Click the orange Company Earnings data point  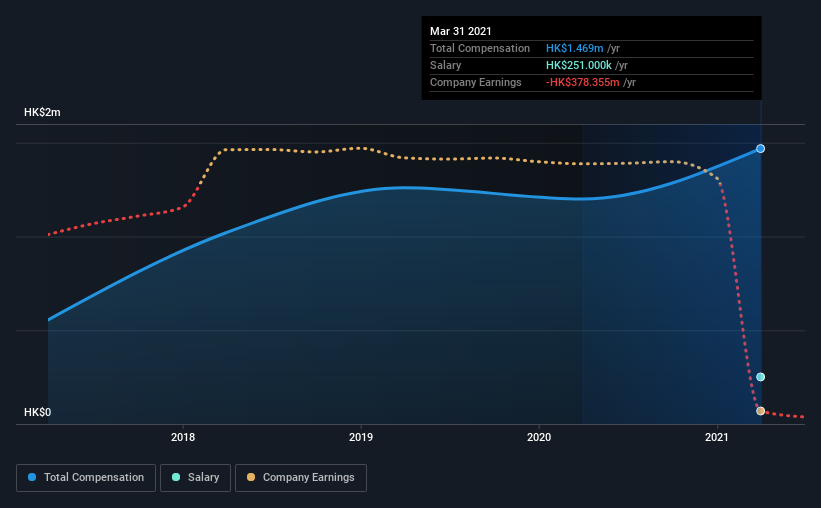pyautogui.click(x=760, y=411)
